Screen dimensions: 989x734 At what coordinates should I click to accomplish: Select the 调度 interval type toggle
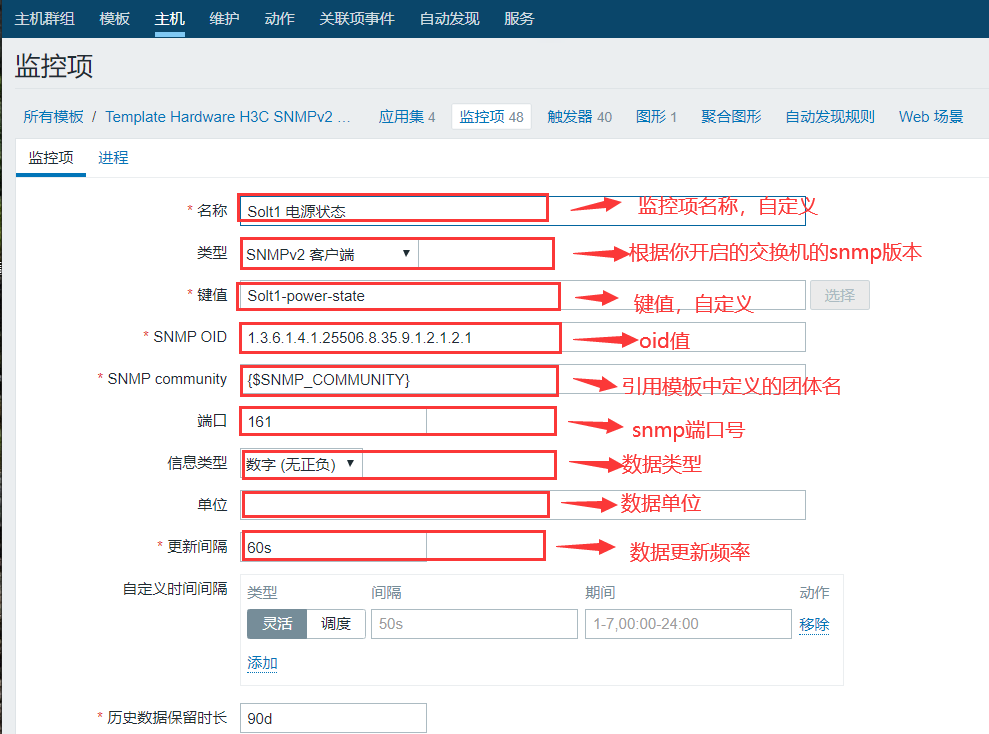(x=336, y=624)
